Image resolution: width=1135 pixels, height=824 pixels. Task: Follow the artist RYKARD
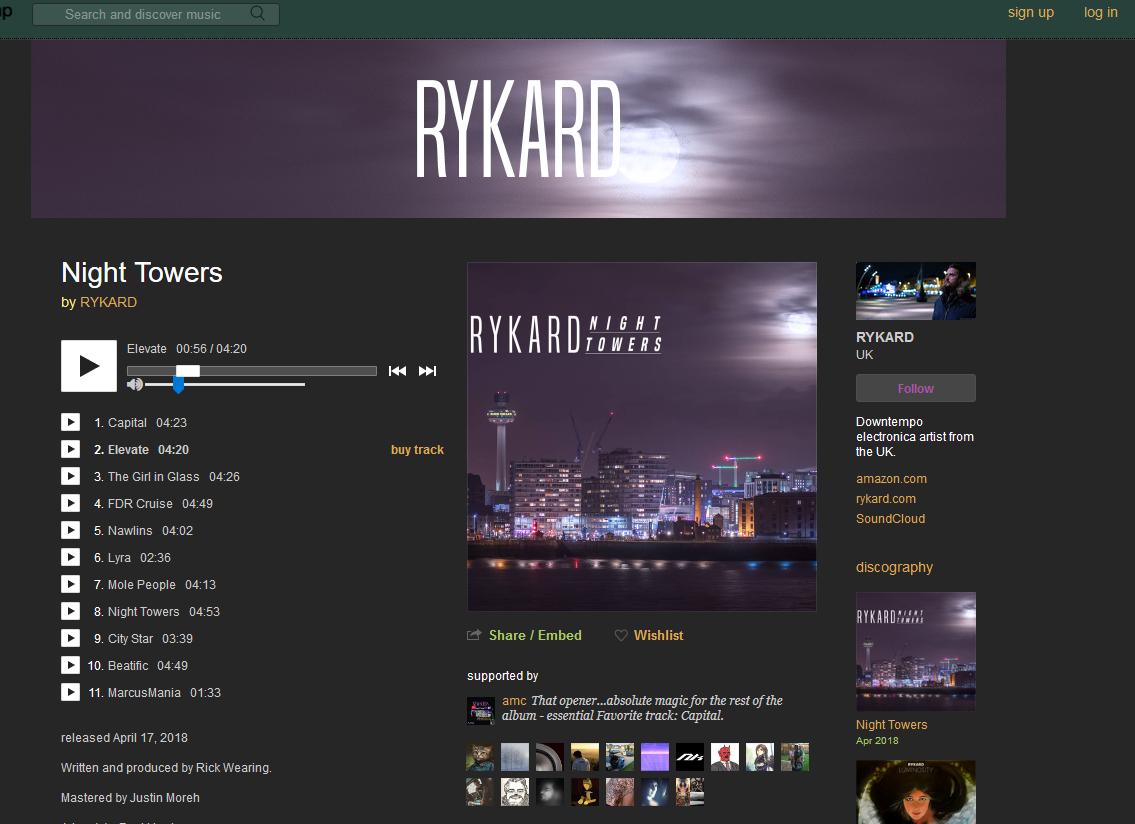click(915, 388)
